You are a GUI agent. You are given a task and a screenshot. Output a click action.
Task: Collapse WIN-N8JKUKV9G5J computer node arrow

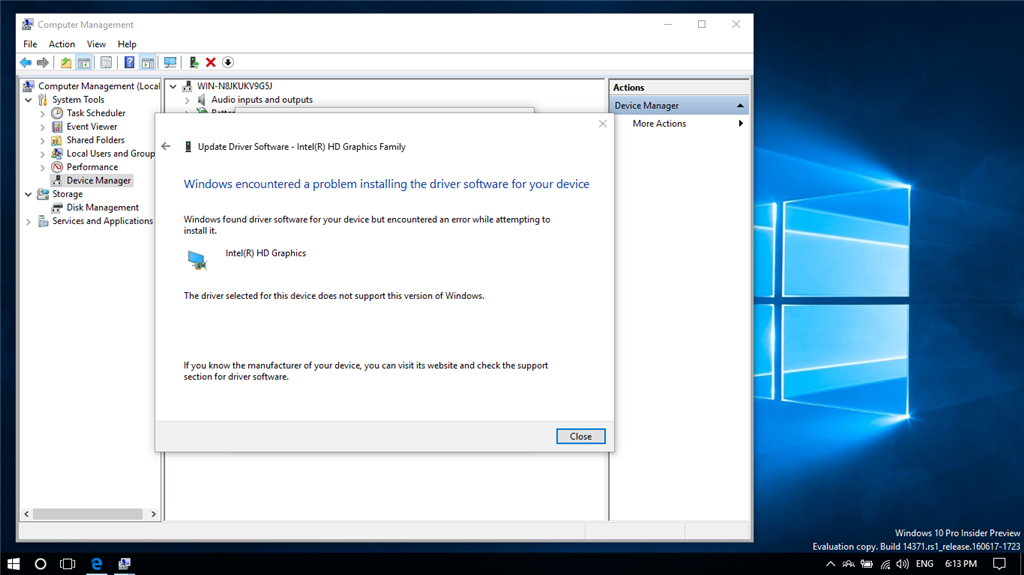(173, 86)
